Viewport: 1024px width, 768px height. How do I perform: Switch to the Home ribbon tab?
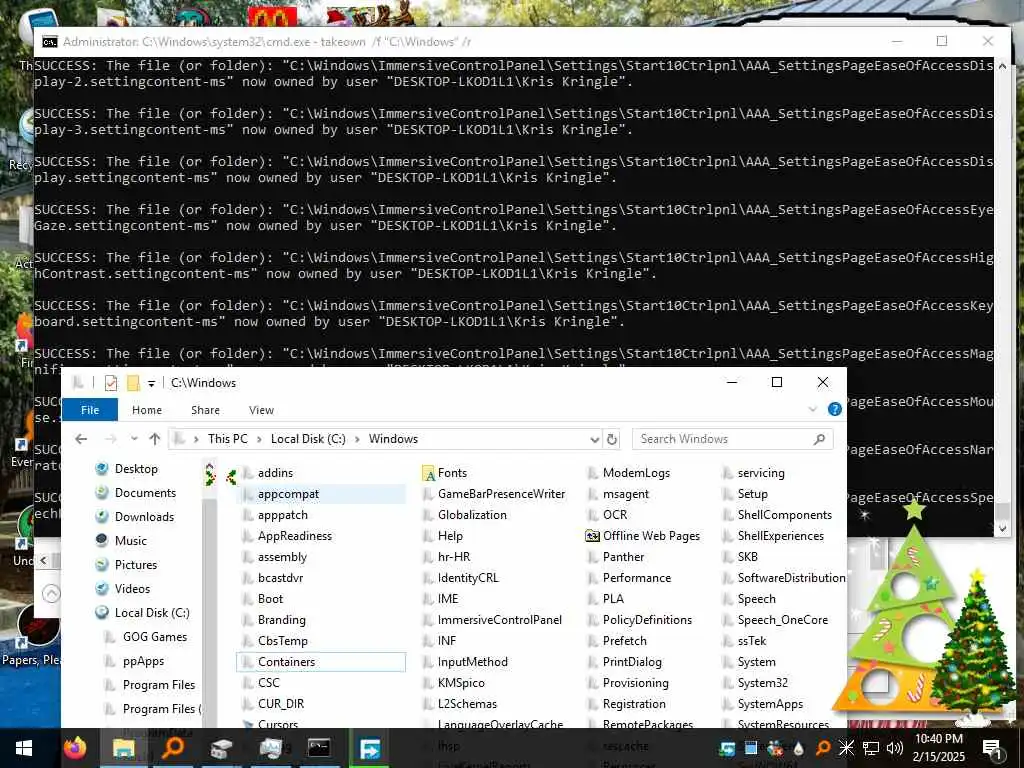pos(147,410)
